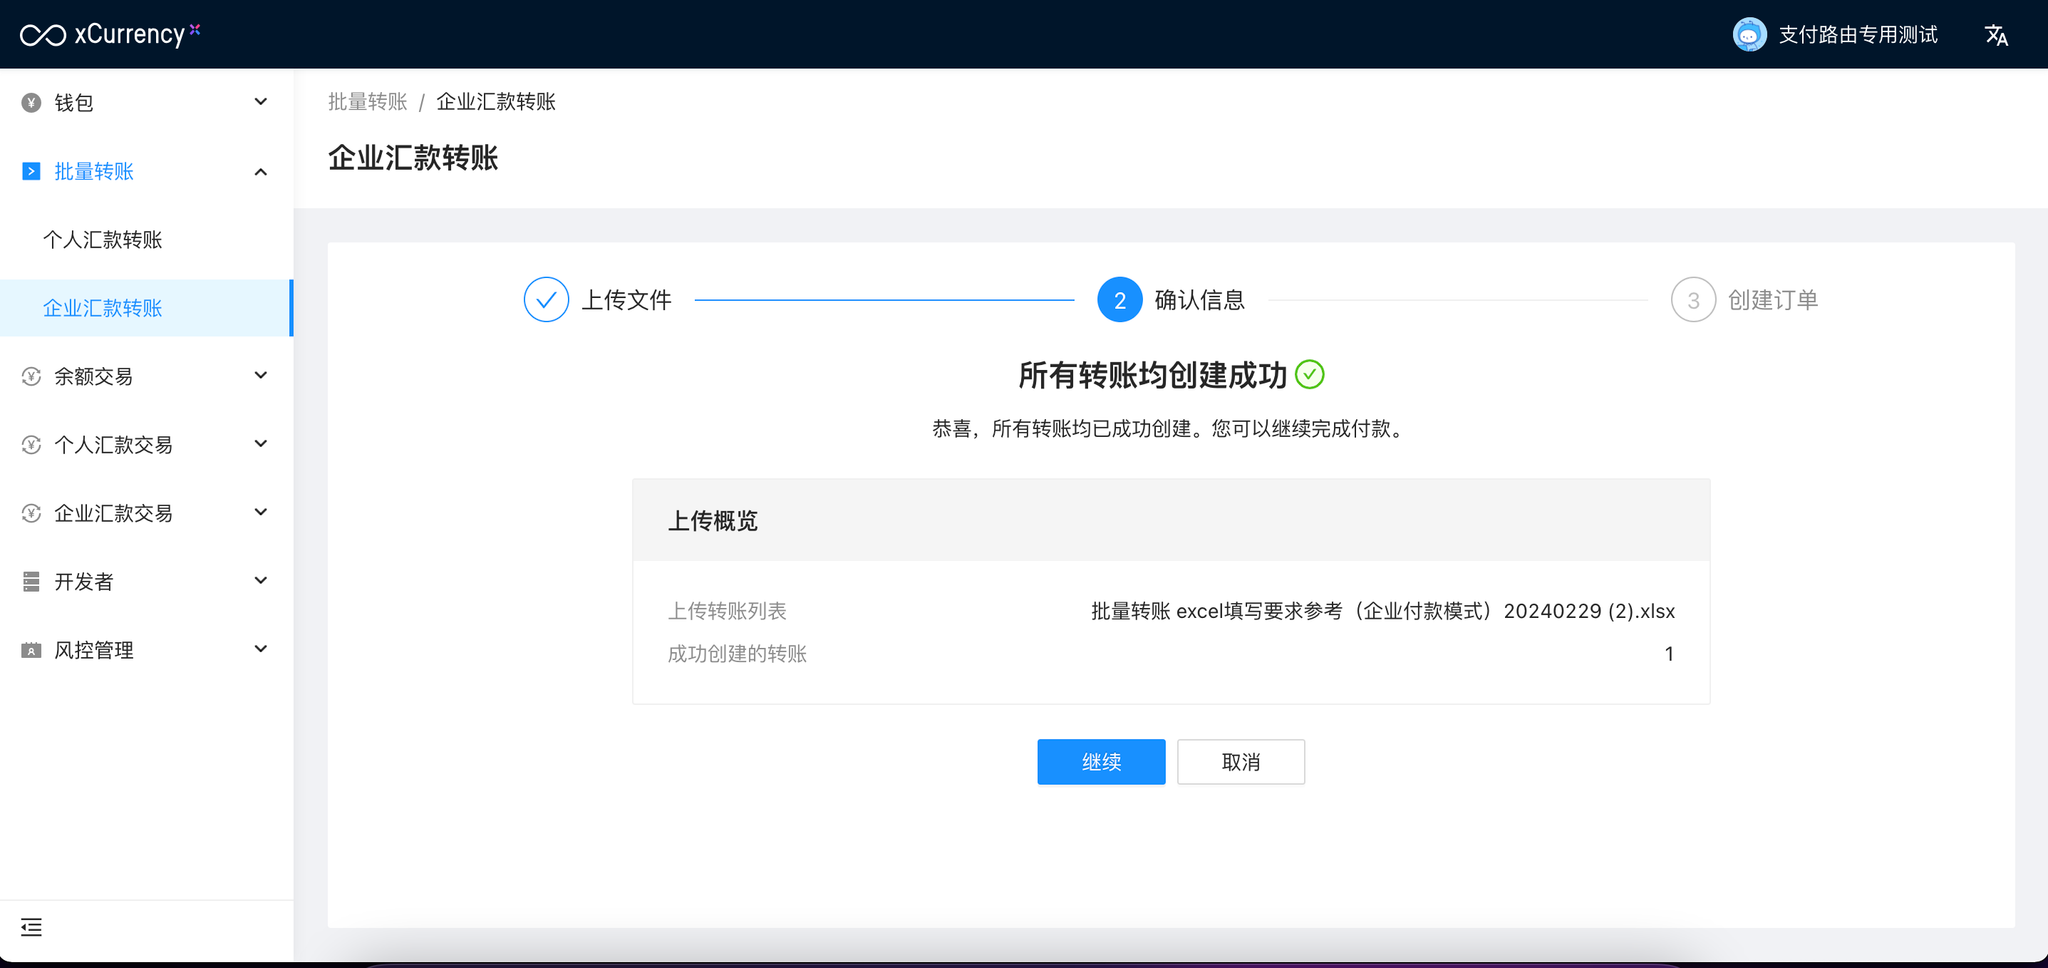Open the 余额交易 sidebar menu
The width and height of the screenshot is (2048, 968).
click(146, 376)
